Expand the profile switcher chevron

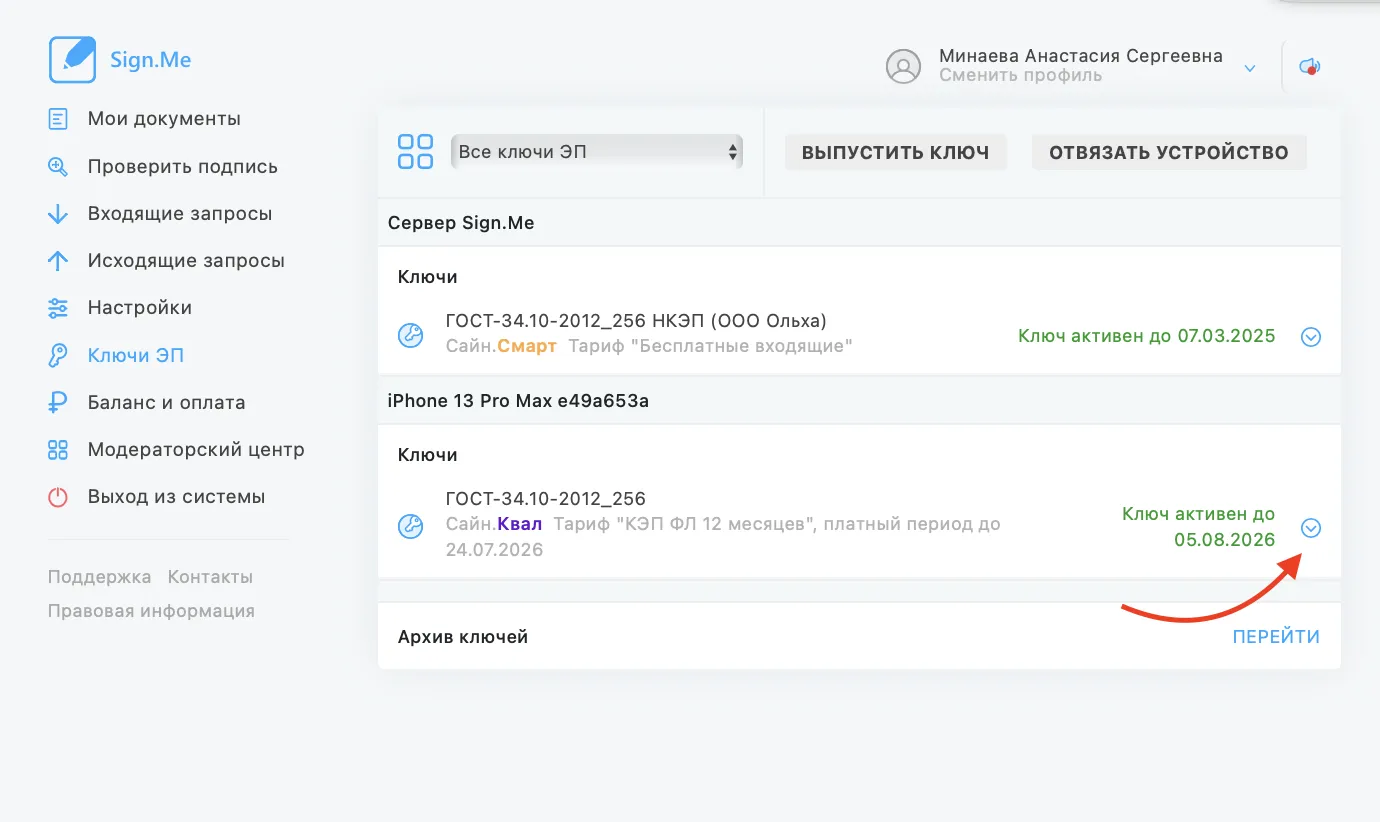(1249, 68)
